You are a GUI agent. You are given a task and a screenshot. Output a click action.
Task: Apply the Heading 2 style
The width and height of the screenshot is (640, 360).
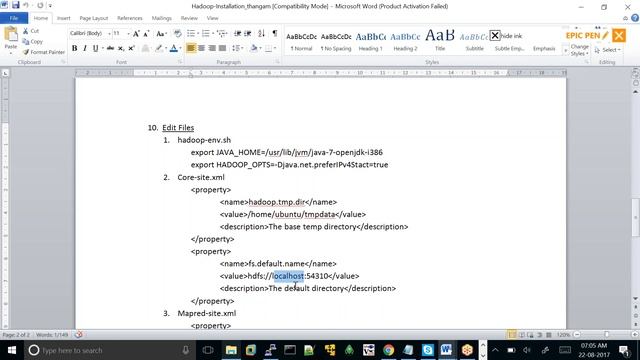pyautogui.click(x=405, y=41)
